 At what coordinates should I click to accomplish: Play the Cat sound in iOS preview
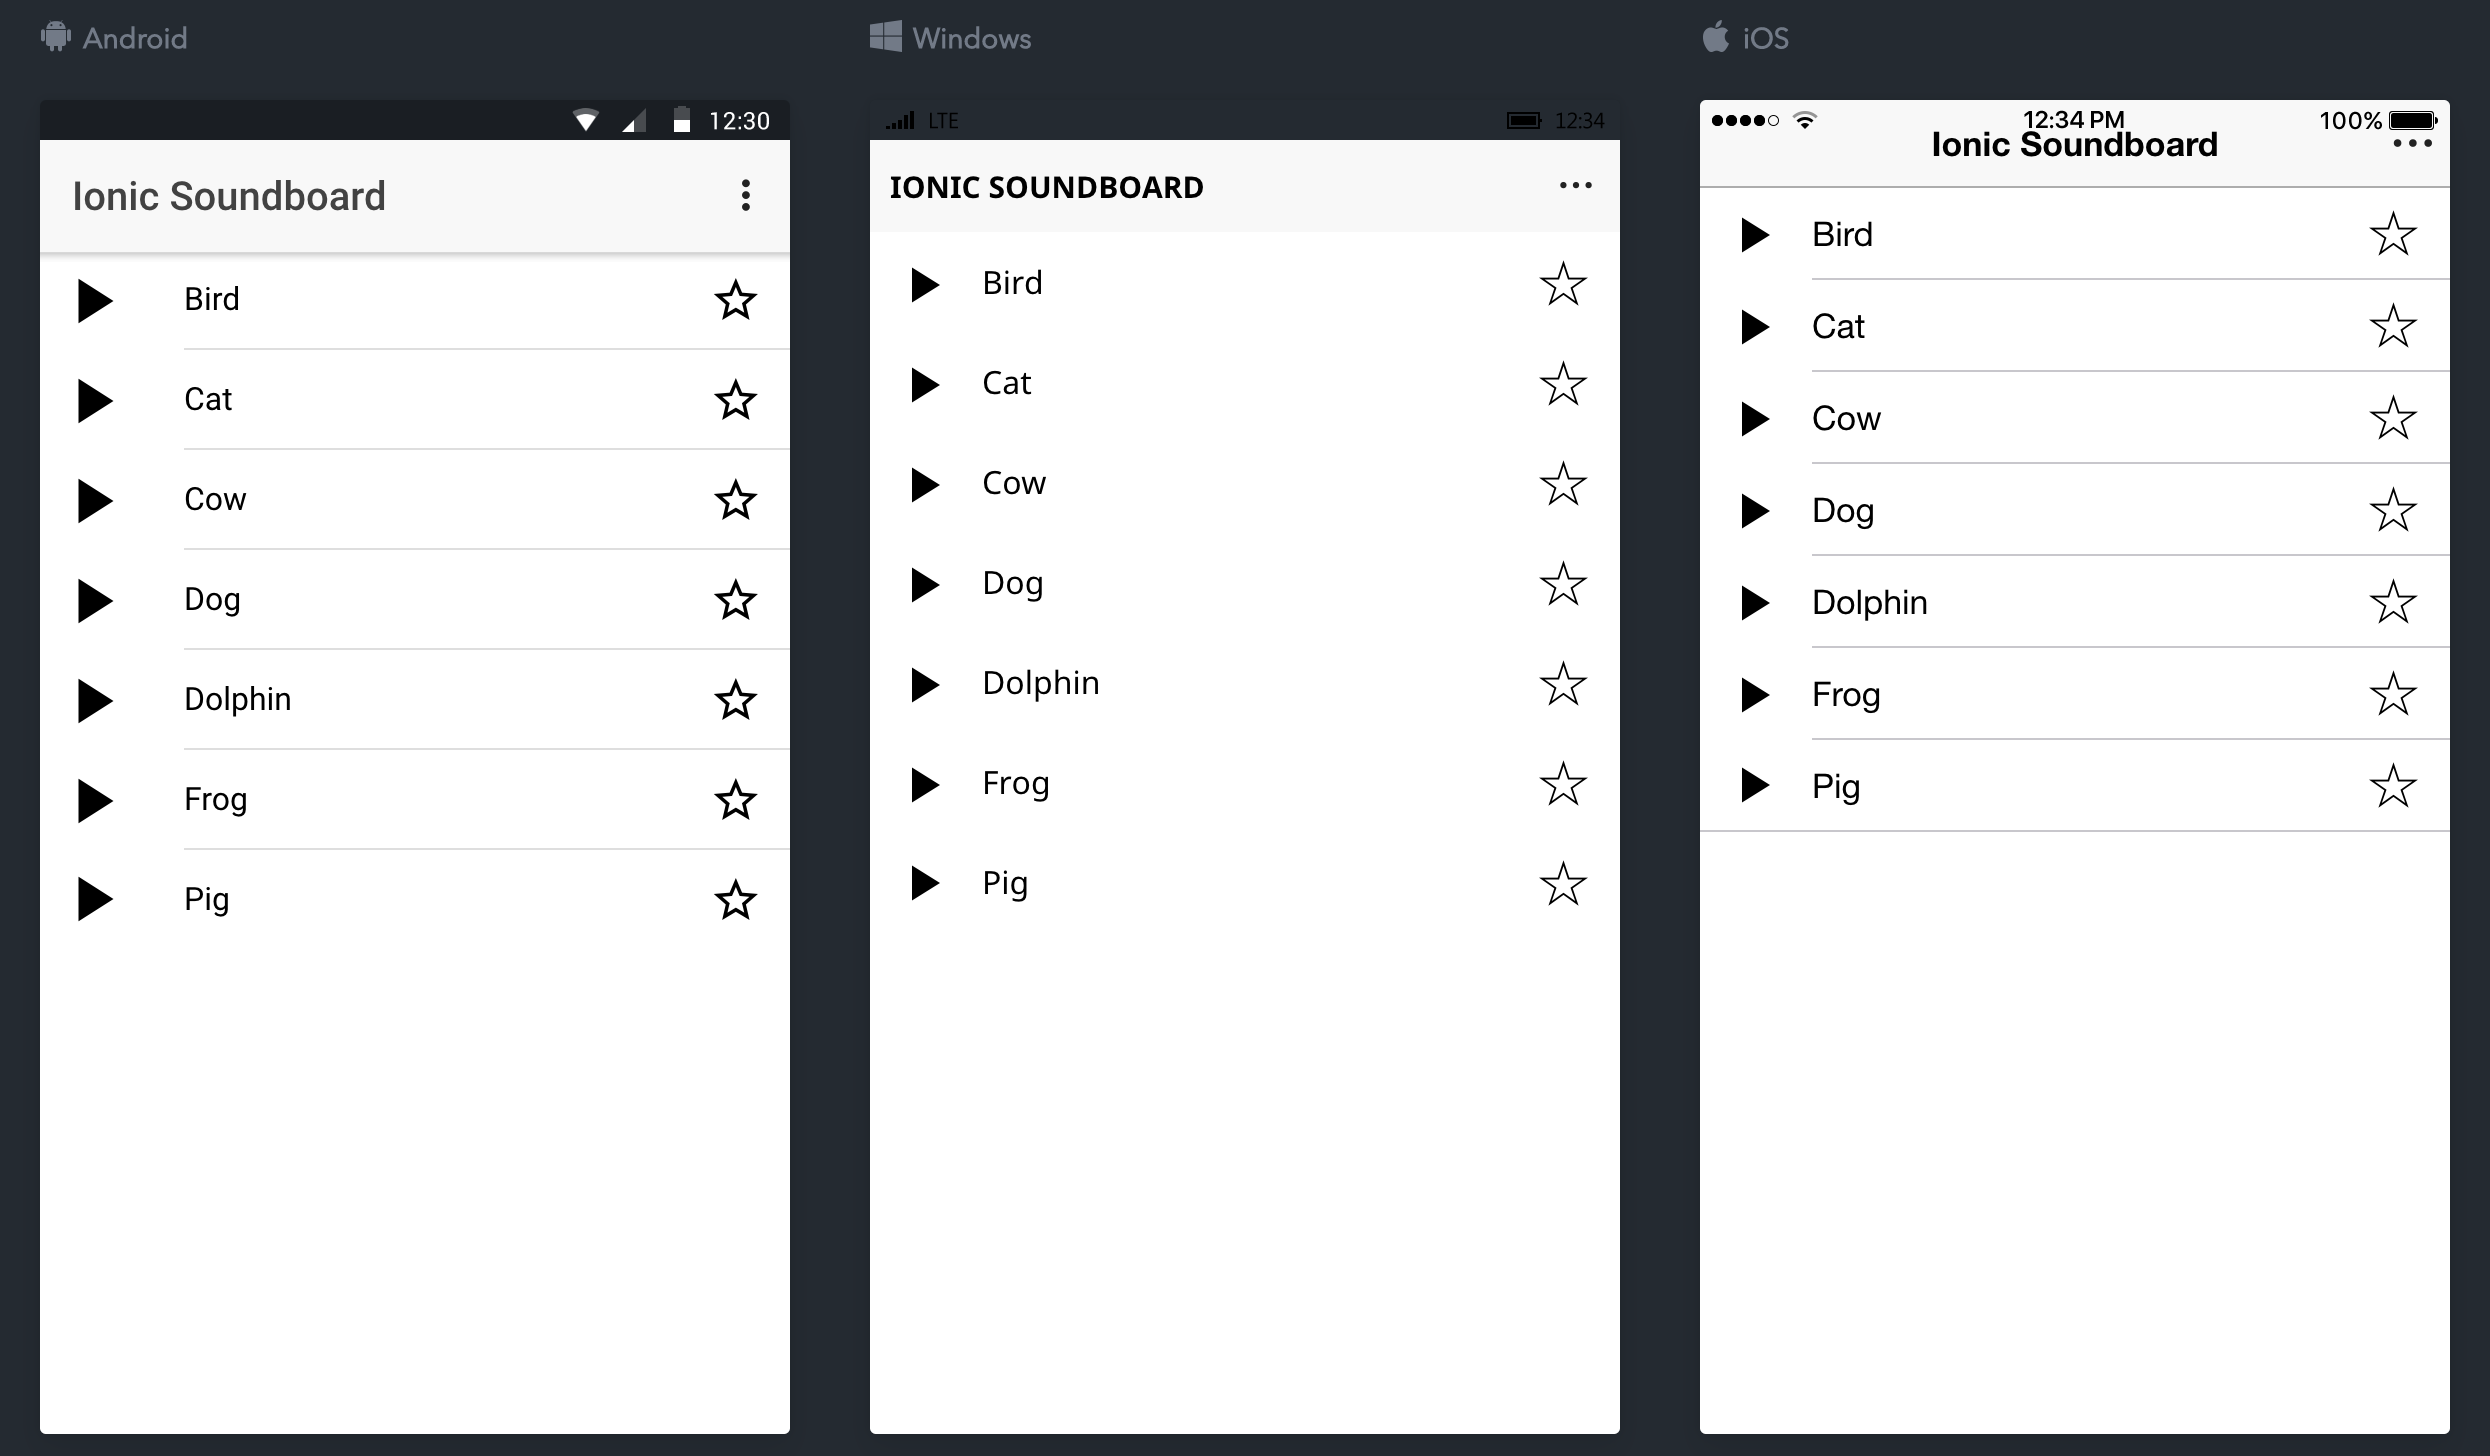[x=1755, y=327]
